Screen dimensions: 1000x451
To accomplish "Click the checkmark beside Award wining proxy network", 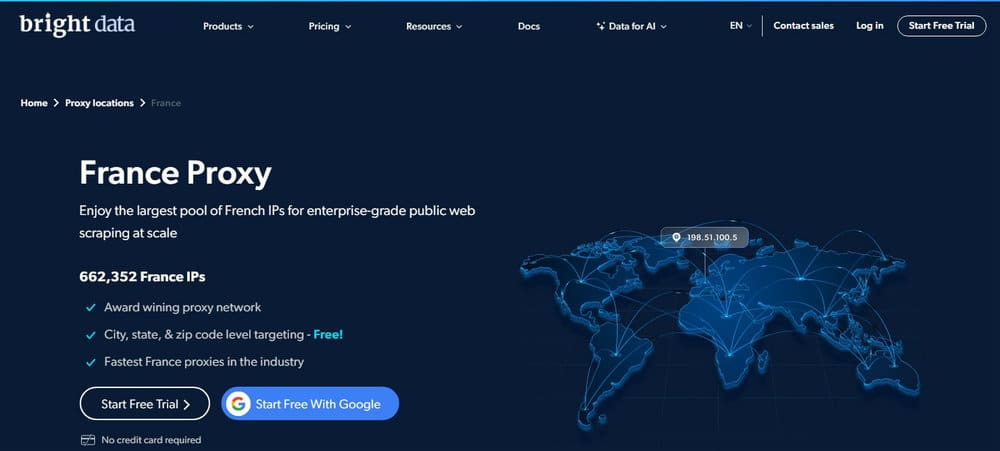I will [91, 308].
